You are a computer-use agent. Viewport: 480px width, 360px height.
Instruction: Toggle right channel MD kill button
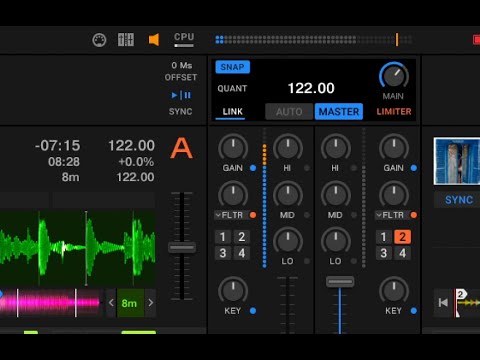354,215
